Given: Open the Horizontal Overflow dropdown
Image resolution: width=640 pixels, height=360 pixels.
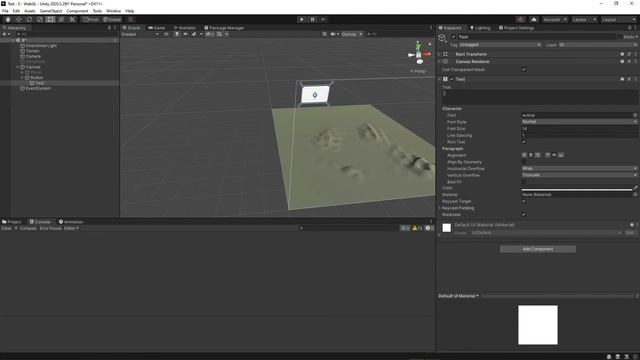Looking at the screenshot, I should (579, 168).
